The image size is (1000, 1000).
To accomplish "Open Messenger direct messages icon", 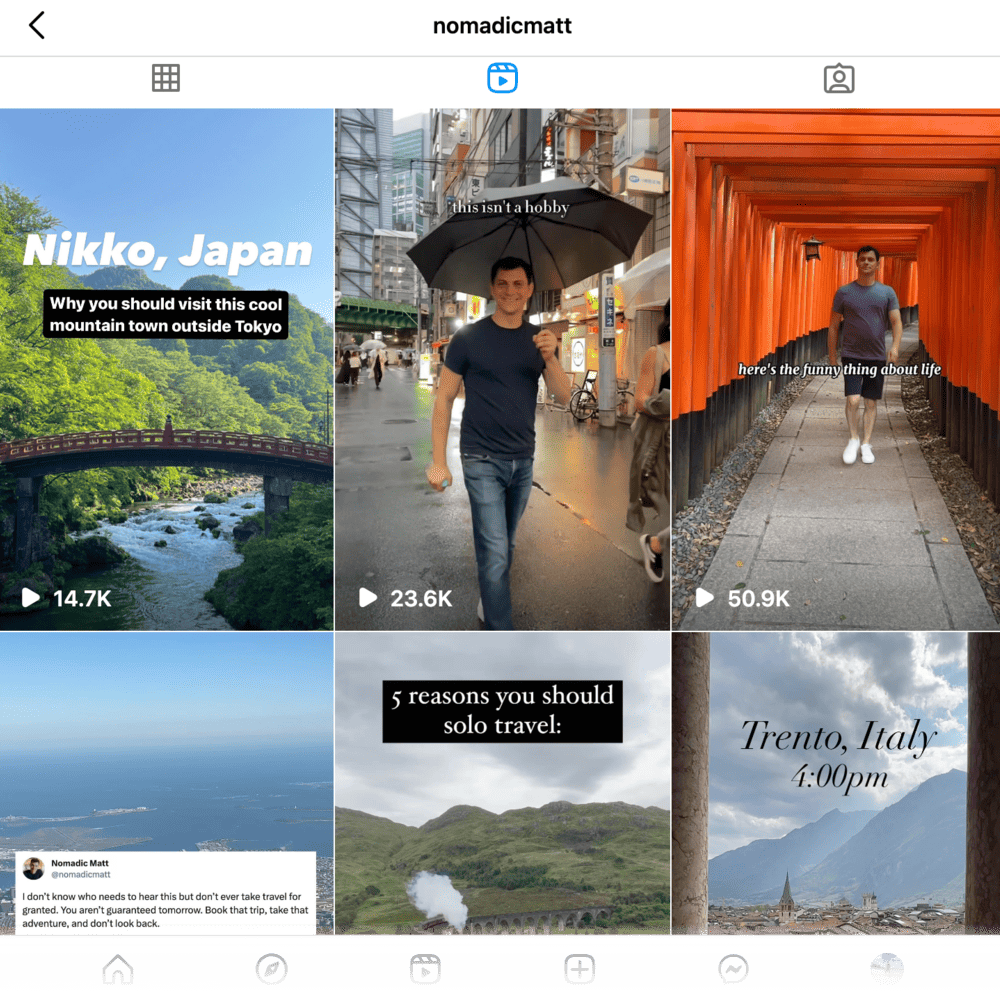I will click(x=733, y=969).
